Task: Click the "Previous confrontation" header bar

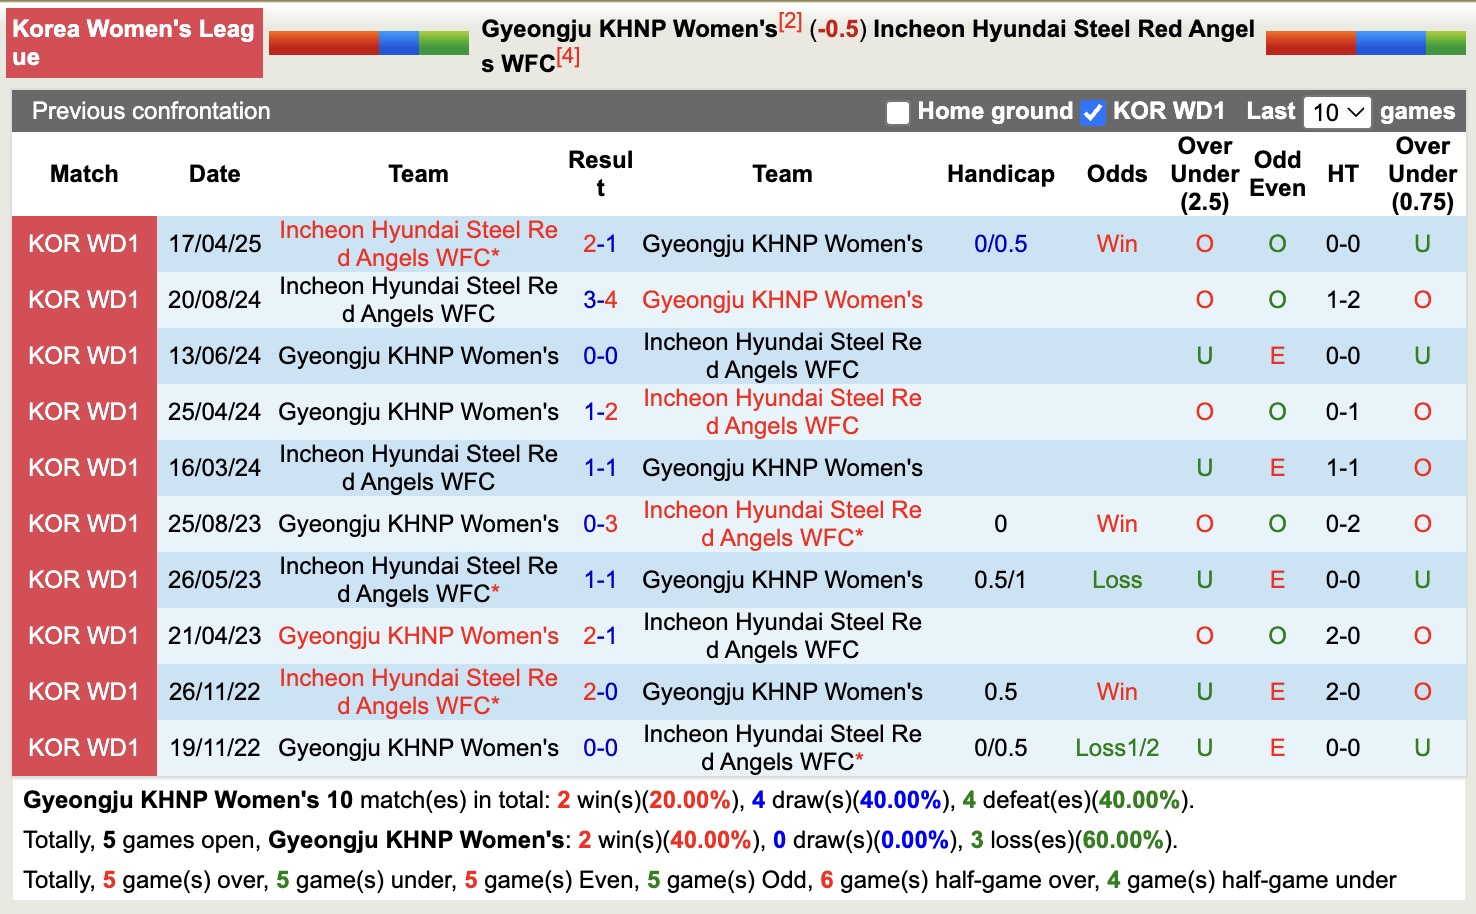Action: (x=150, y=111)
